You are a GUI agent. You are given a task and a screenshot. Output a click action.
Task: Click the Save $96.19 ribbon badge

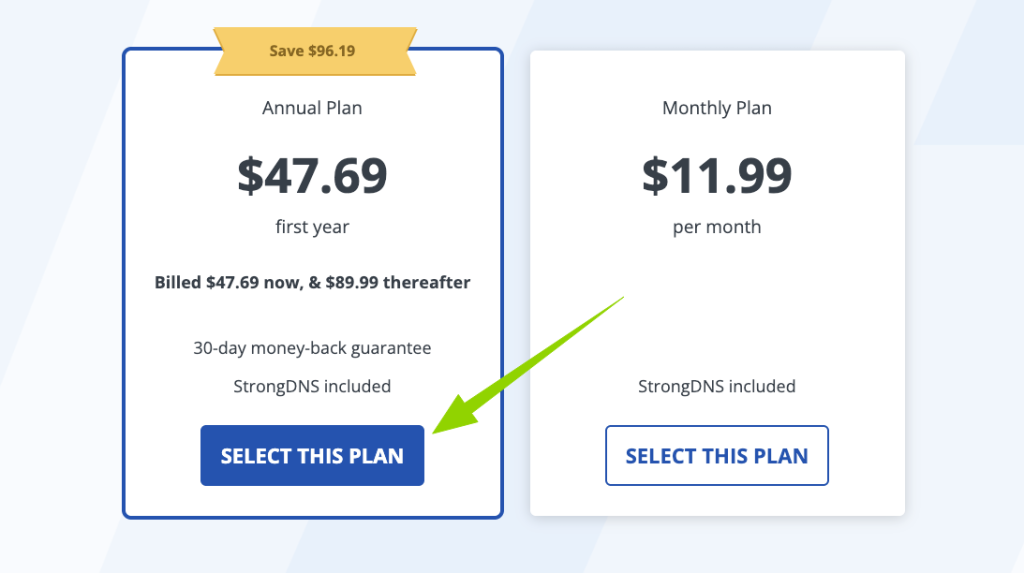tap(312, 50)
